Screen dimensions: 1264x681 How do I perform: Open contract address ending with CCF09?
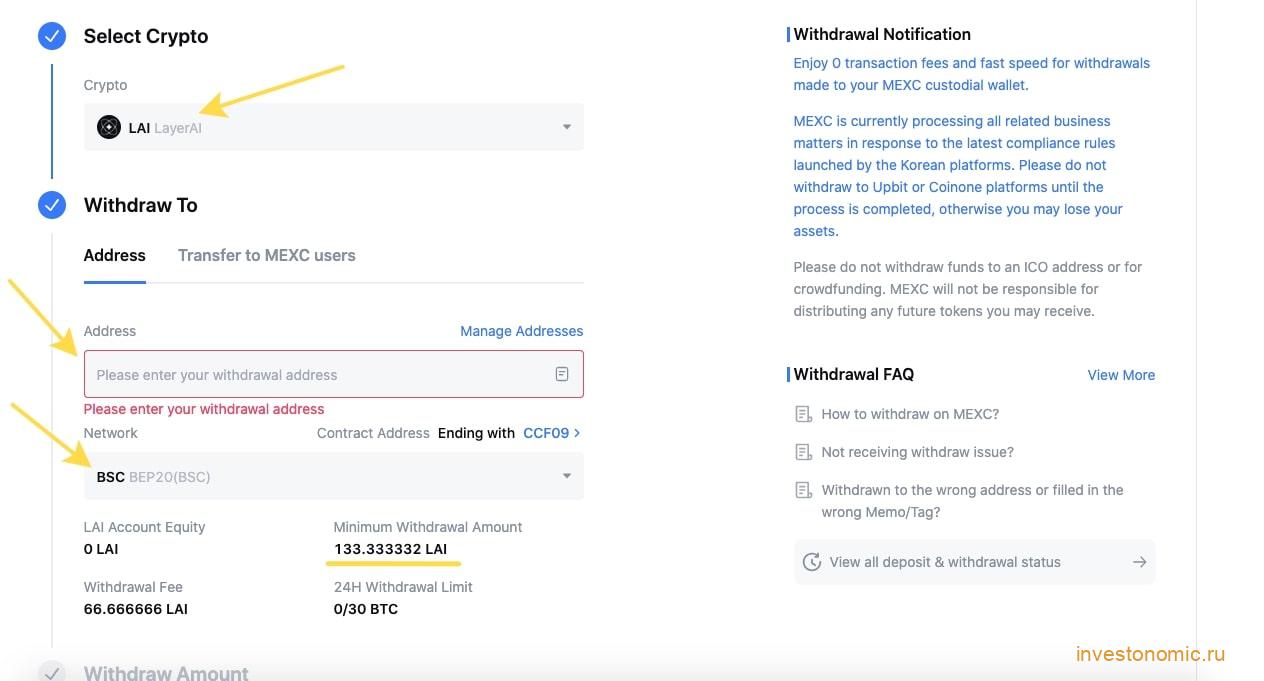pyautogui.click(x=552, y=433)
